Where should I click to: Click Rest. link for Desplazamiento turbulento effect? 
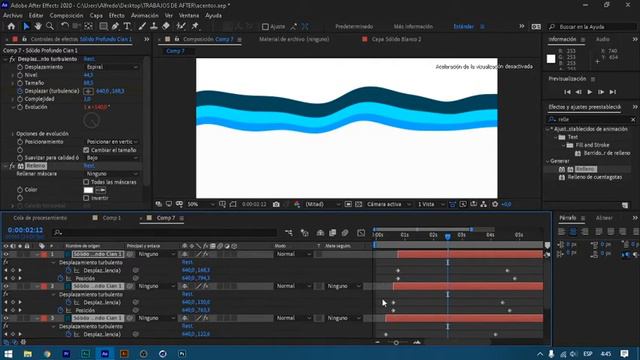coord(89,59)
